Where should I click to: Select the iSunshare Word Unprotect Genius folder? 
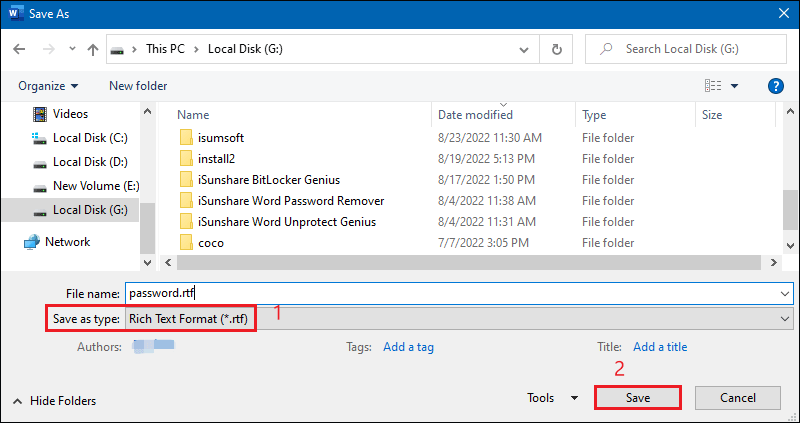[x=287, y=221]
